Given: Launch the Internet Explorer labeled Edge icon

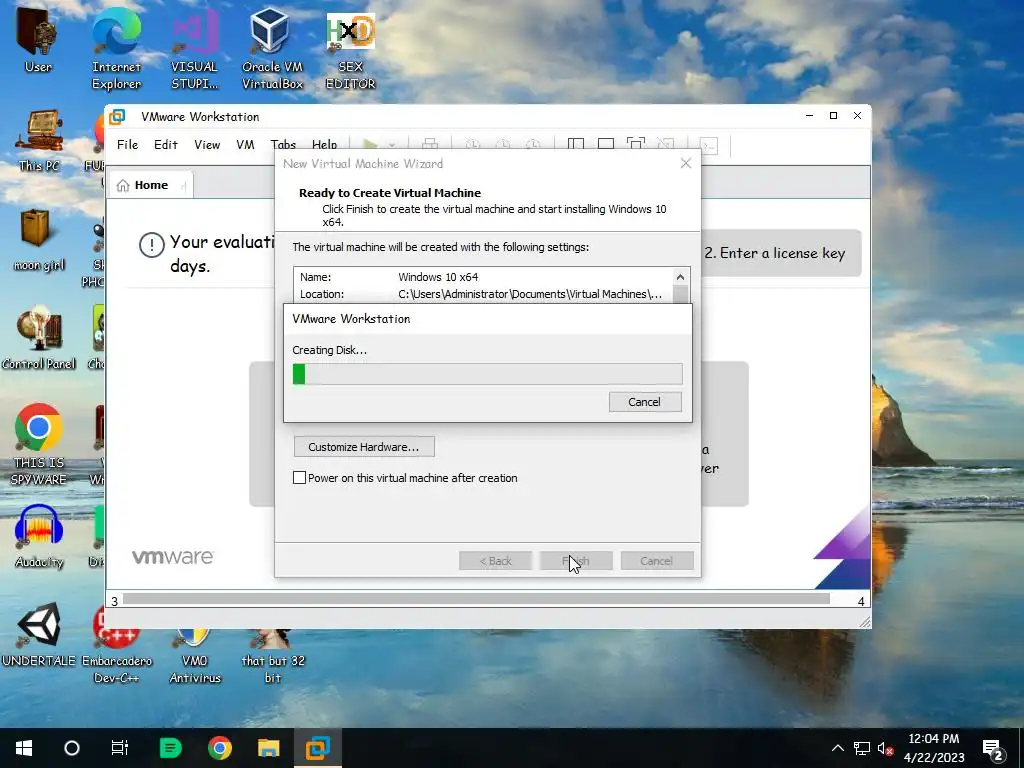Looking at the screenshot, I should tap(116, 49).
